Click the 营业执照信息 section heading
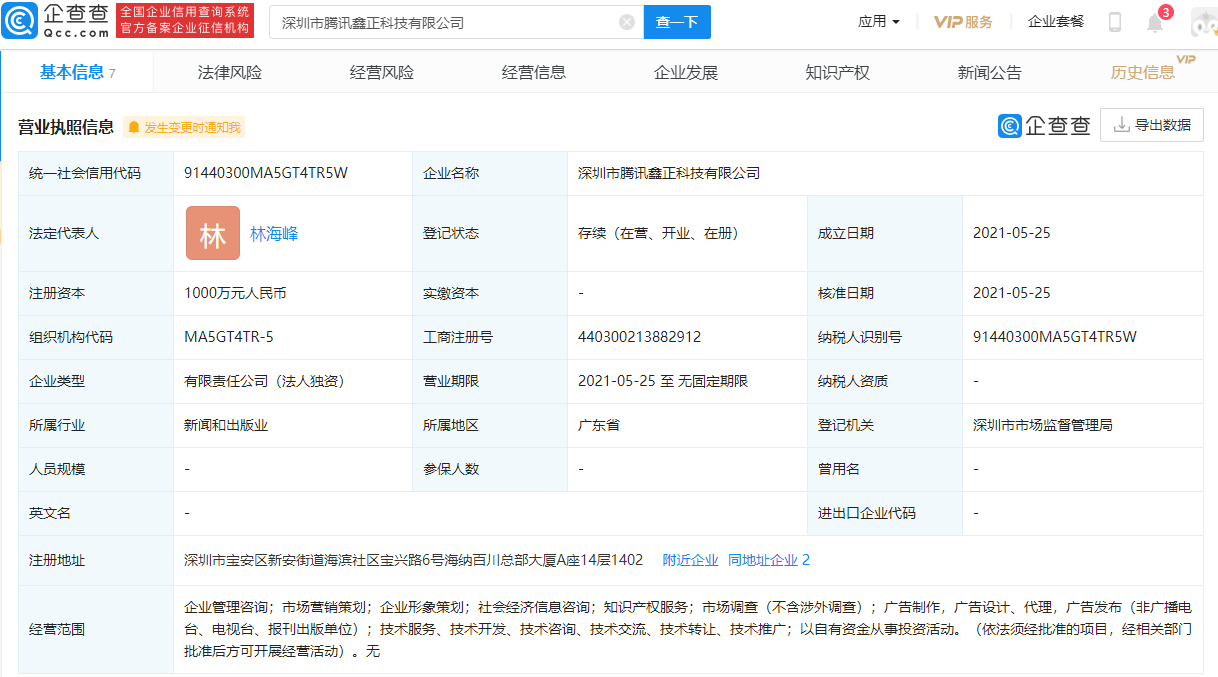The height and width of the screenshot is (677, 1218). click(66, 127)
